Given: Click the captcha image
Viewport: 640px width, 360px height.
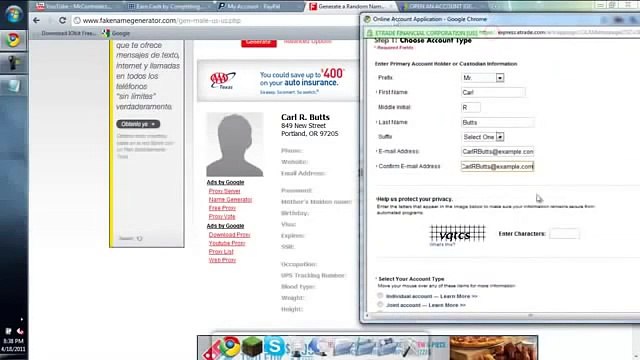Looking at the screenshot, I should coord(458,234).
